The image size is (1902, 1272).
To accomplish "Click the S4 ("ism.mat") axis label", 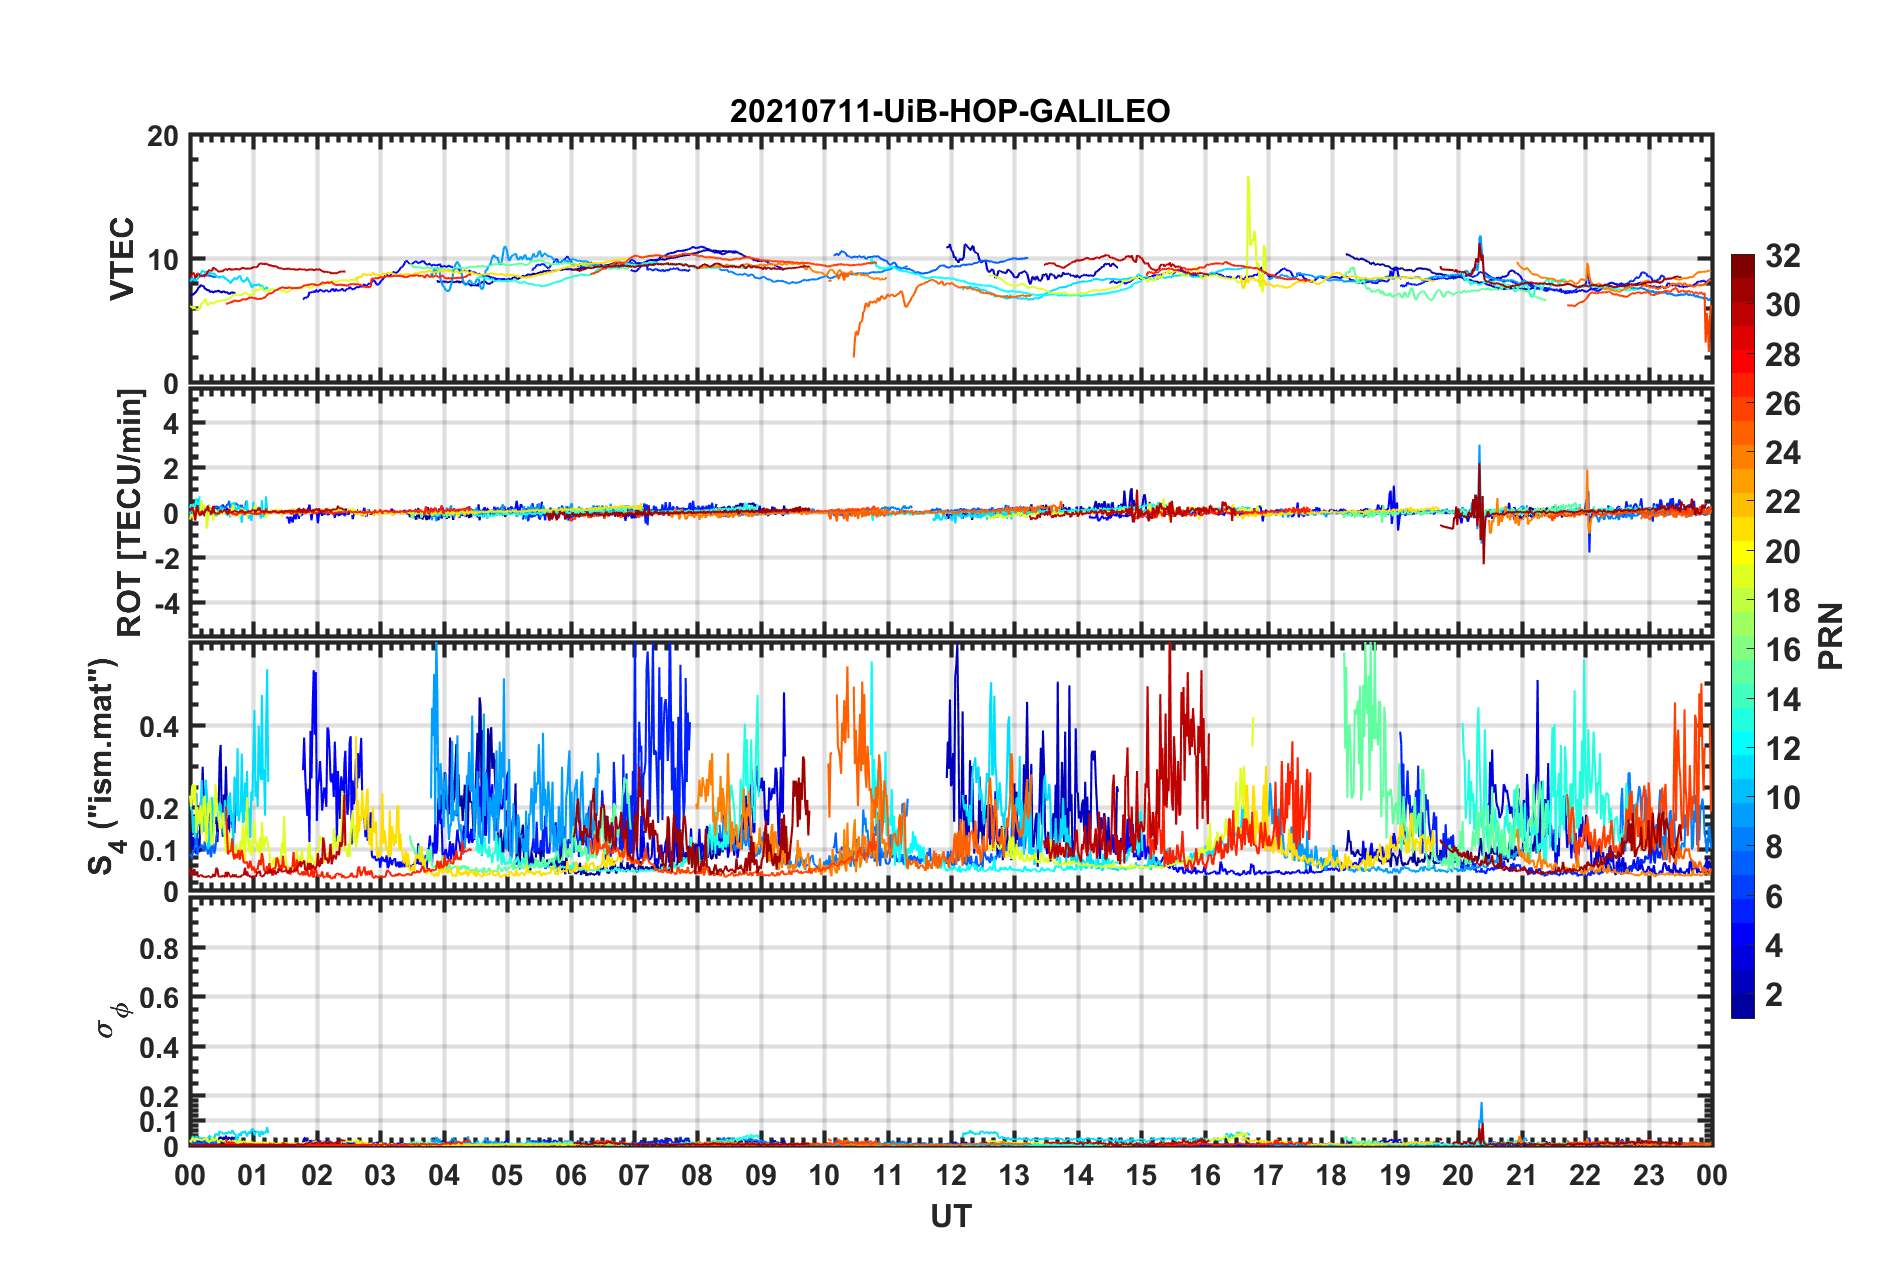I will (x=105, y=766).
